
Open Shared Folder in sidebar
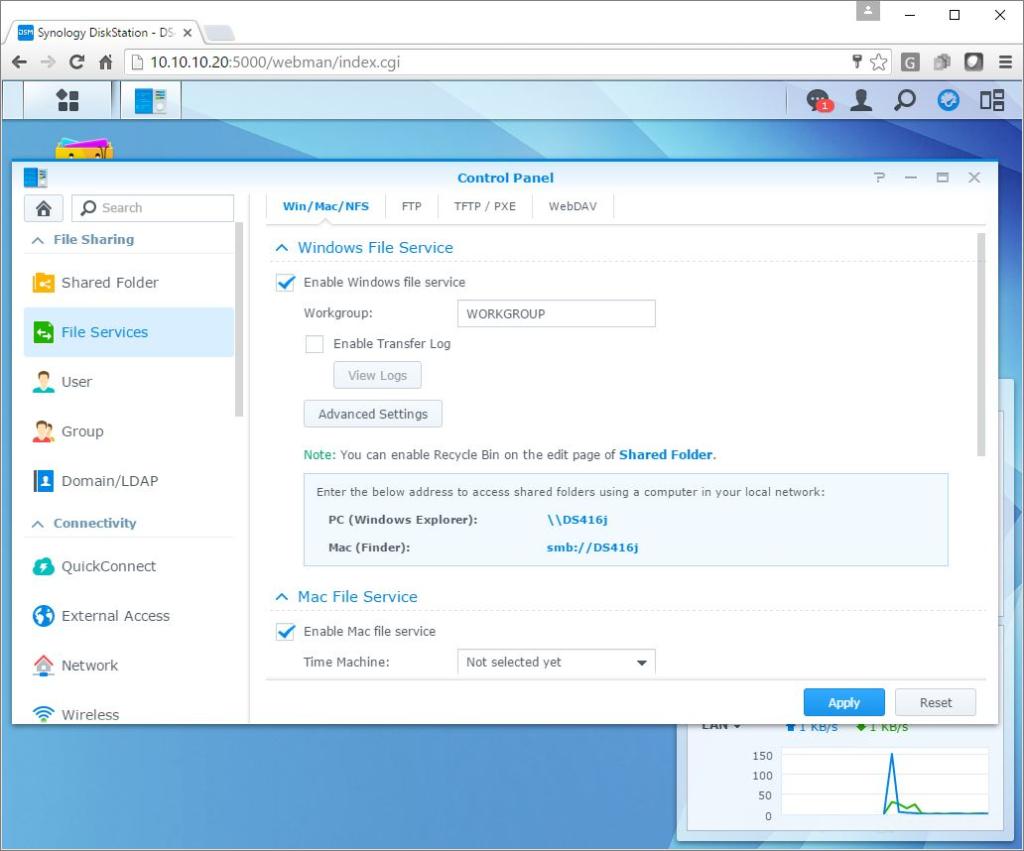[109, 283]
